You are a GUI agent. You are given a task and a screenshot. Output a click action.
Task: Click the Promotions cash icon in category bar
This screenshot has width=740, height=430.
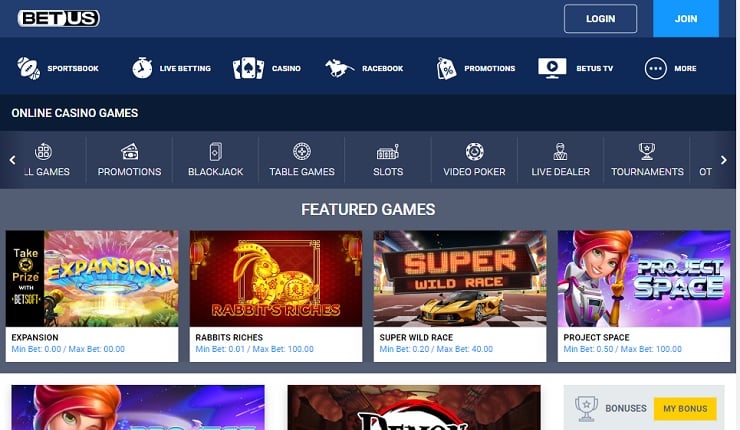129,152
